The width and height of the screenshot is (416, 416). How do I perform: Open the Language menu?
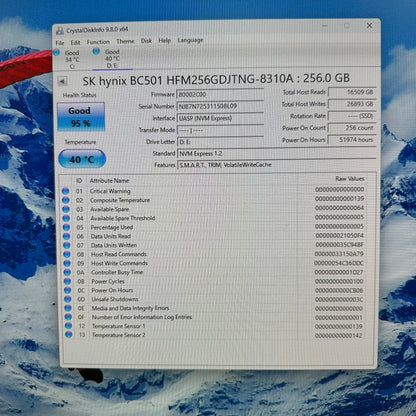pyautogui.click(x=190, y=40)
